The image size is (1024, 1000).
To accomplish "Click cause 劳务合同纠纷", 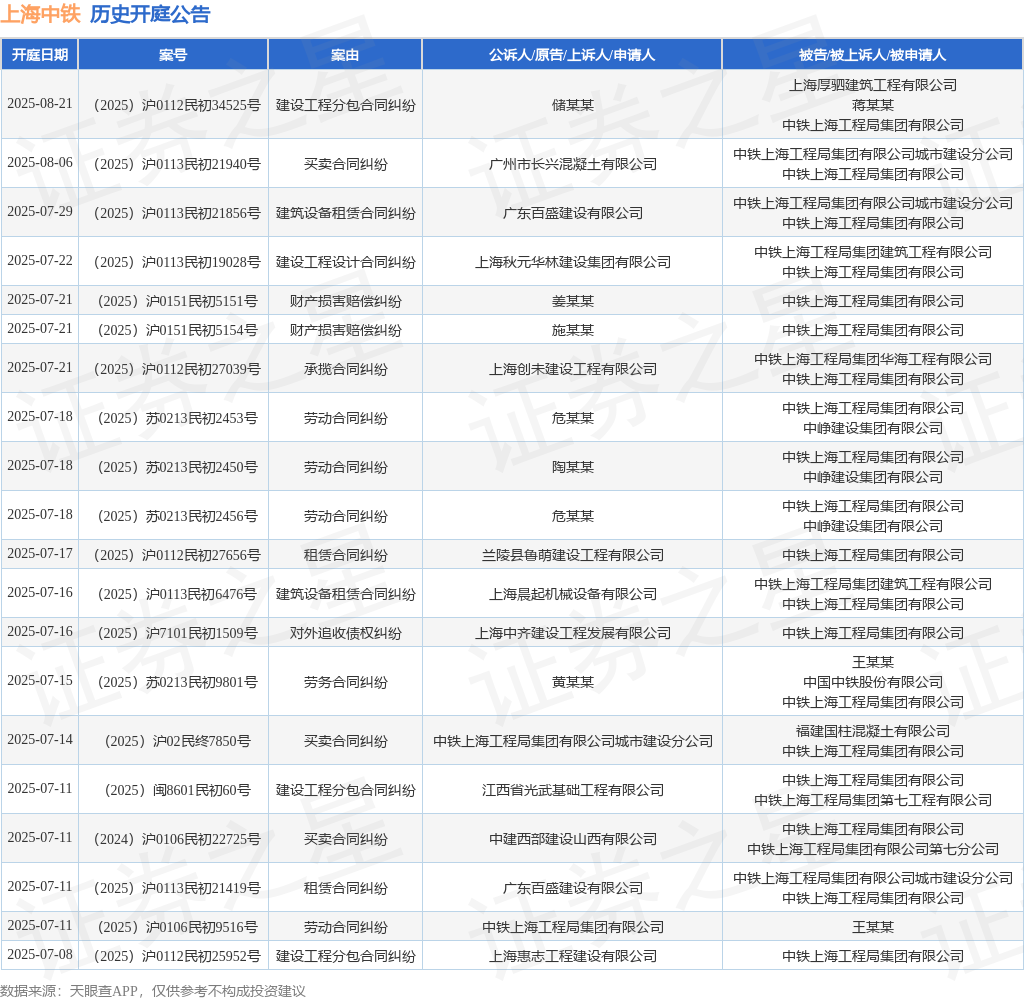I will (x=345, y=682).
